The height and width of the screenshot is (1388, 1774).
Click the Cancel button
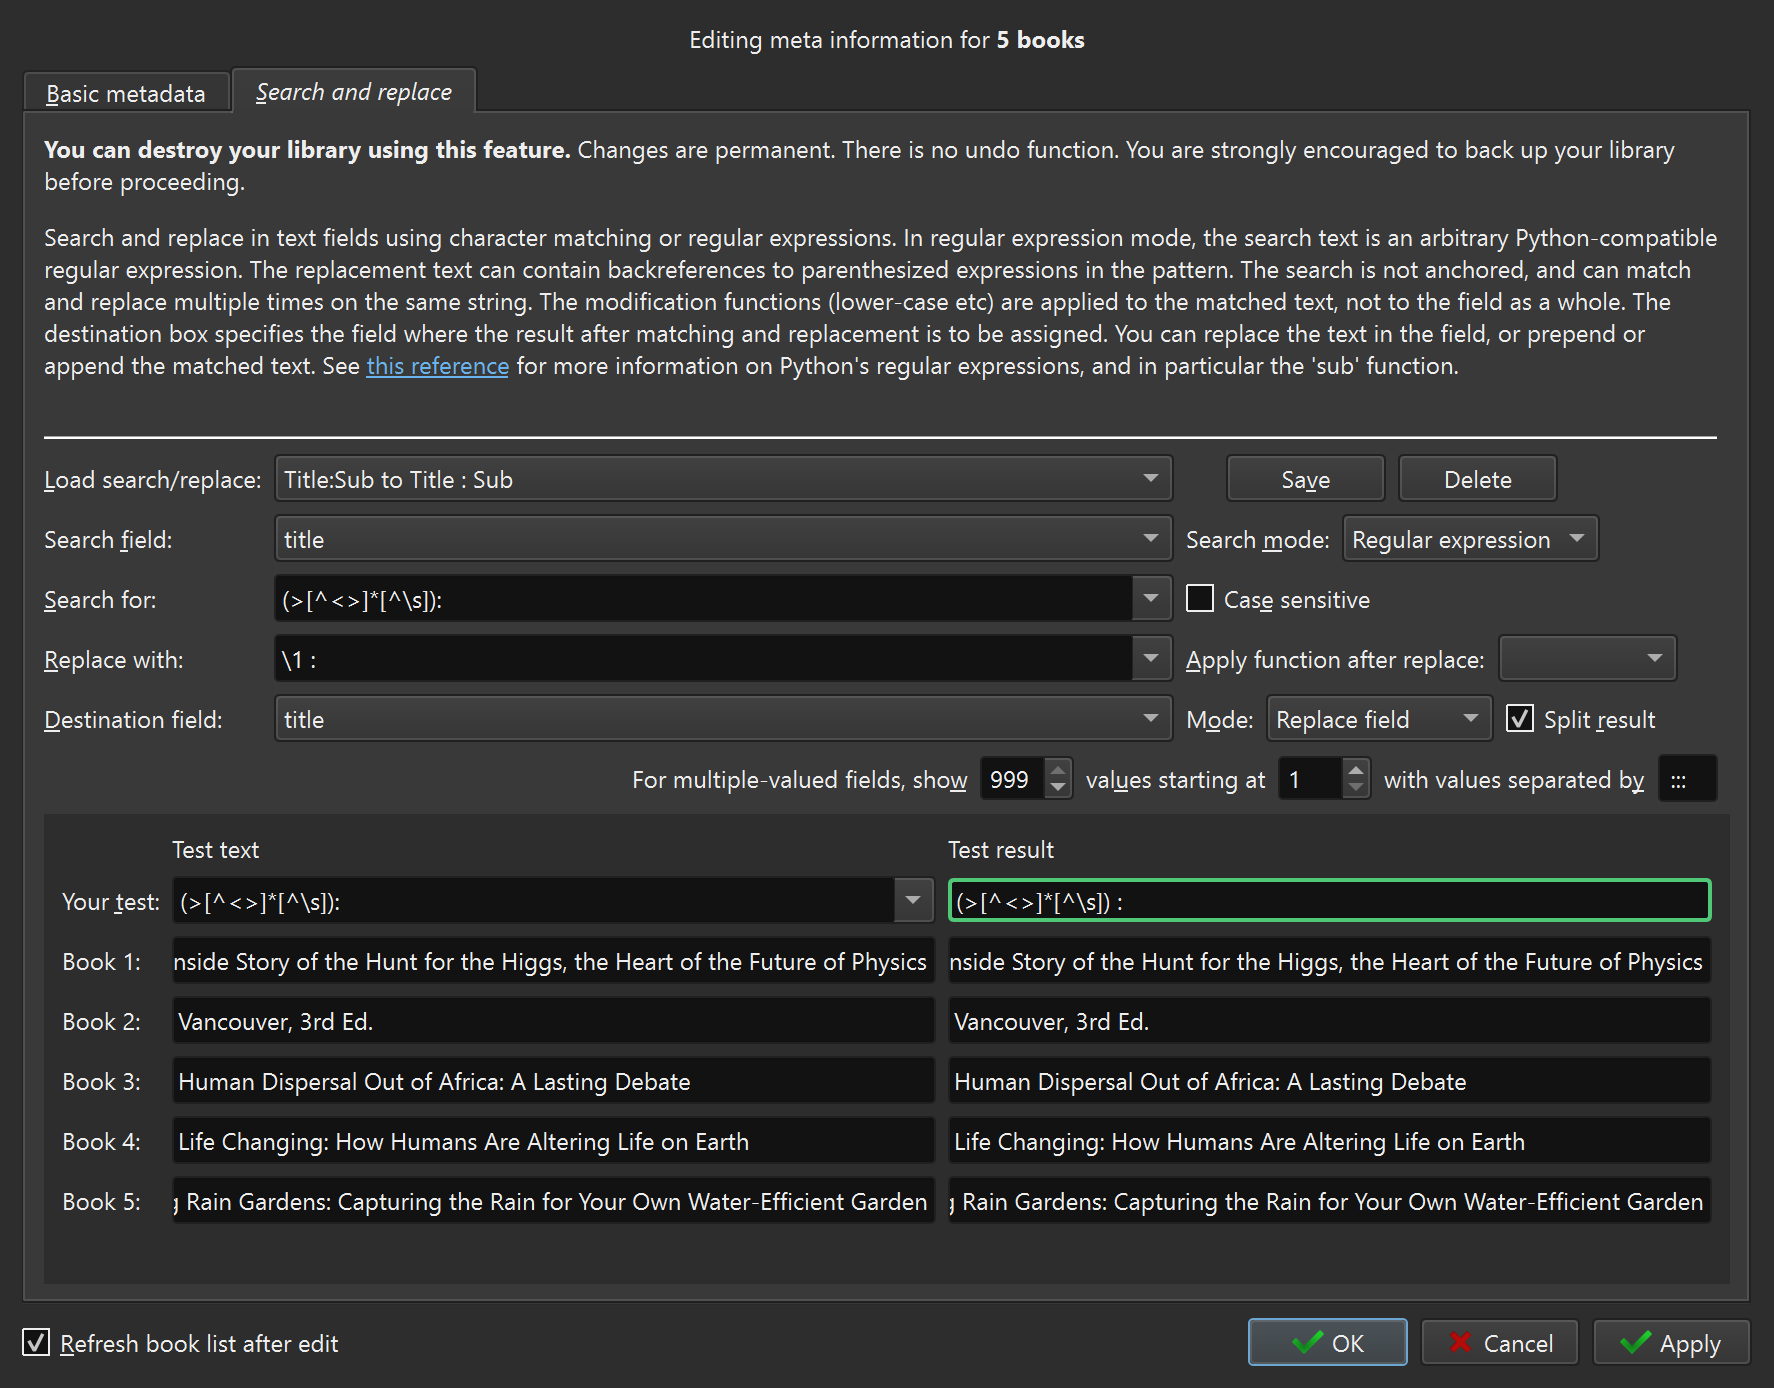[x=1500, y=1343]
